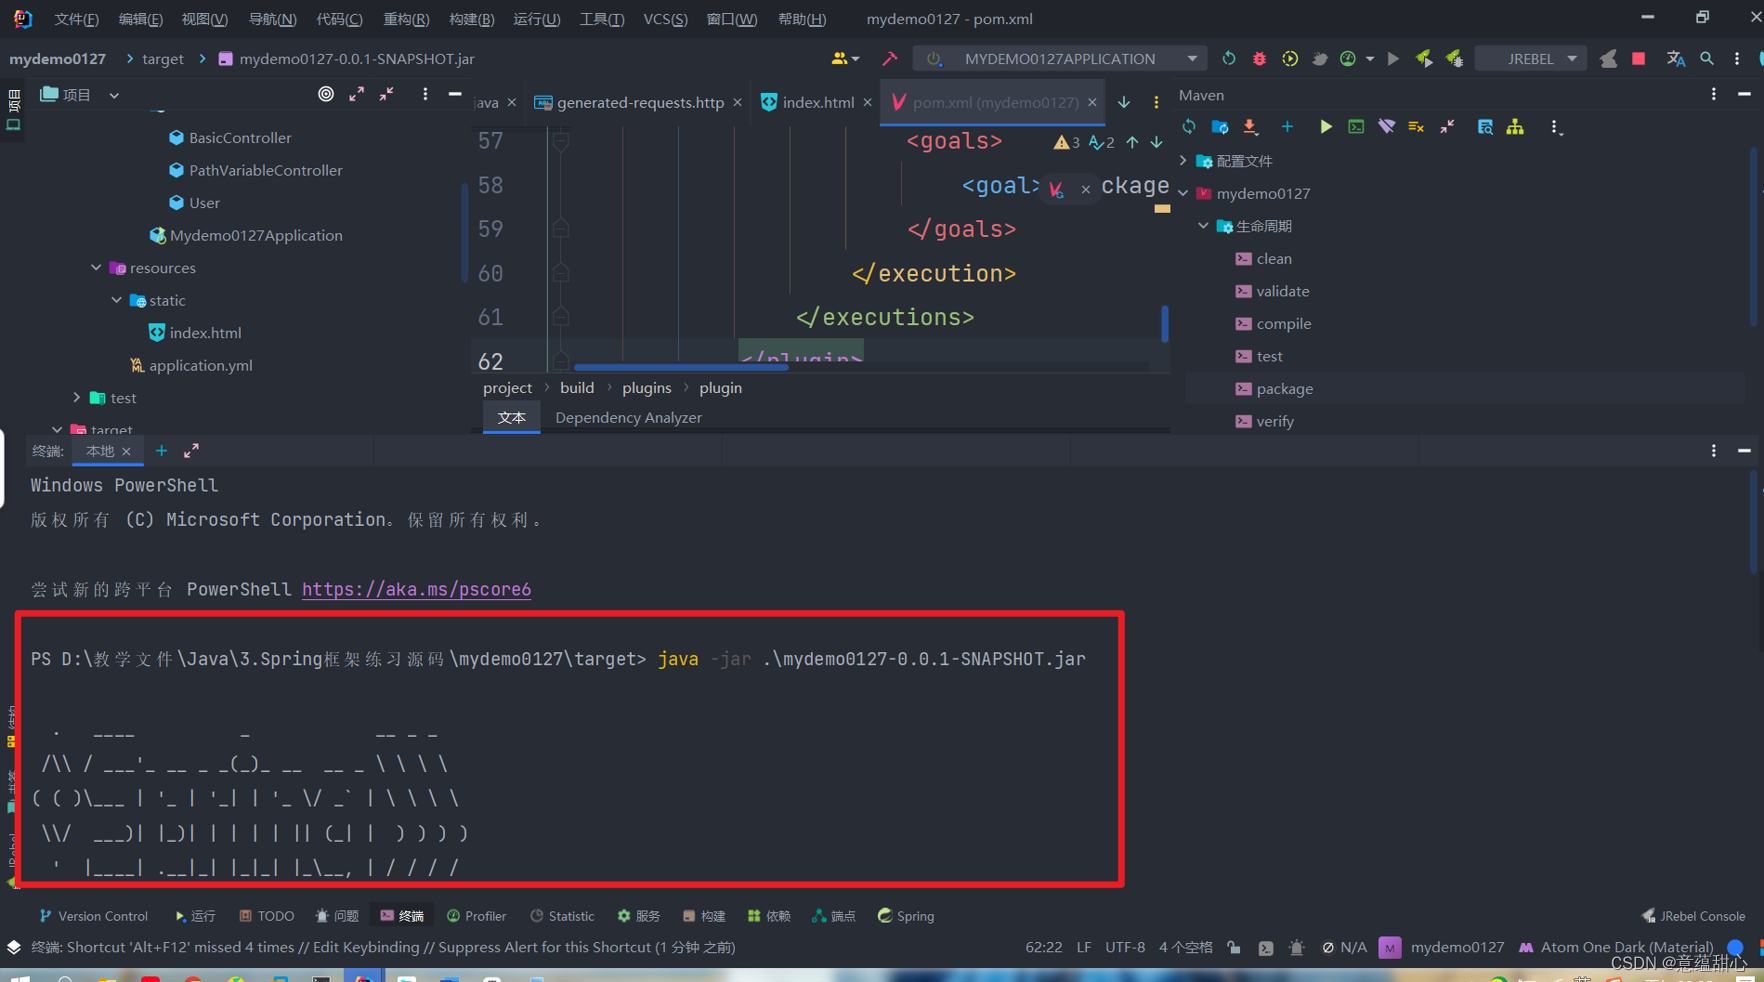
Task: Click the rerun application icon
Action: pos(1229,59)
